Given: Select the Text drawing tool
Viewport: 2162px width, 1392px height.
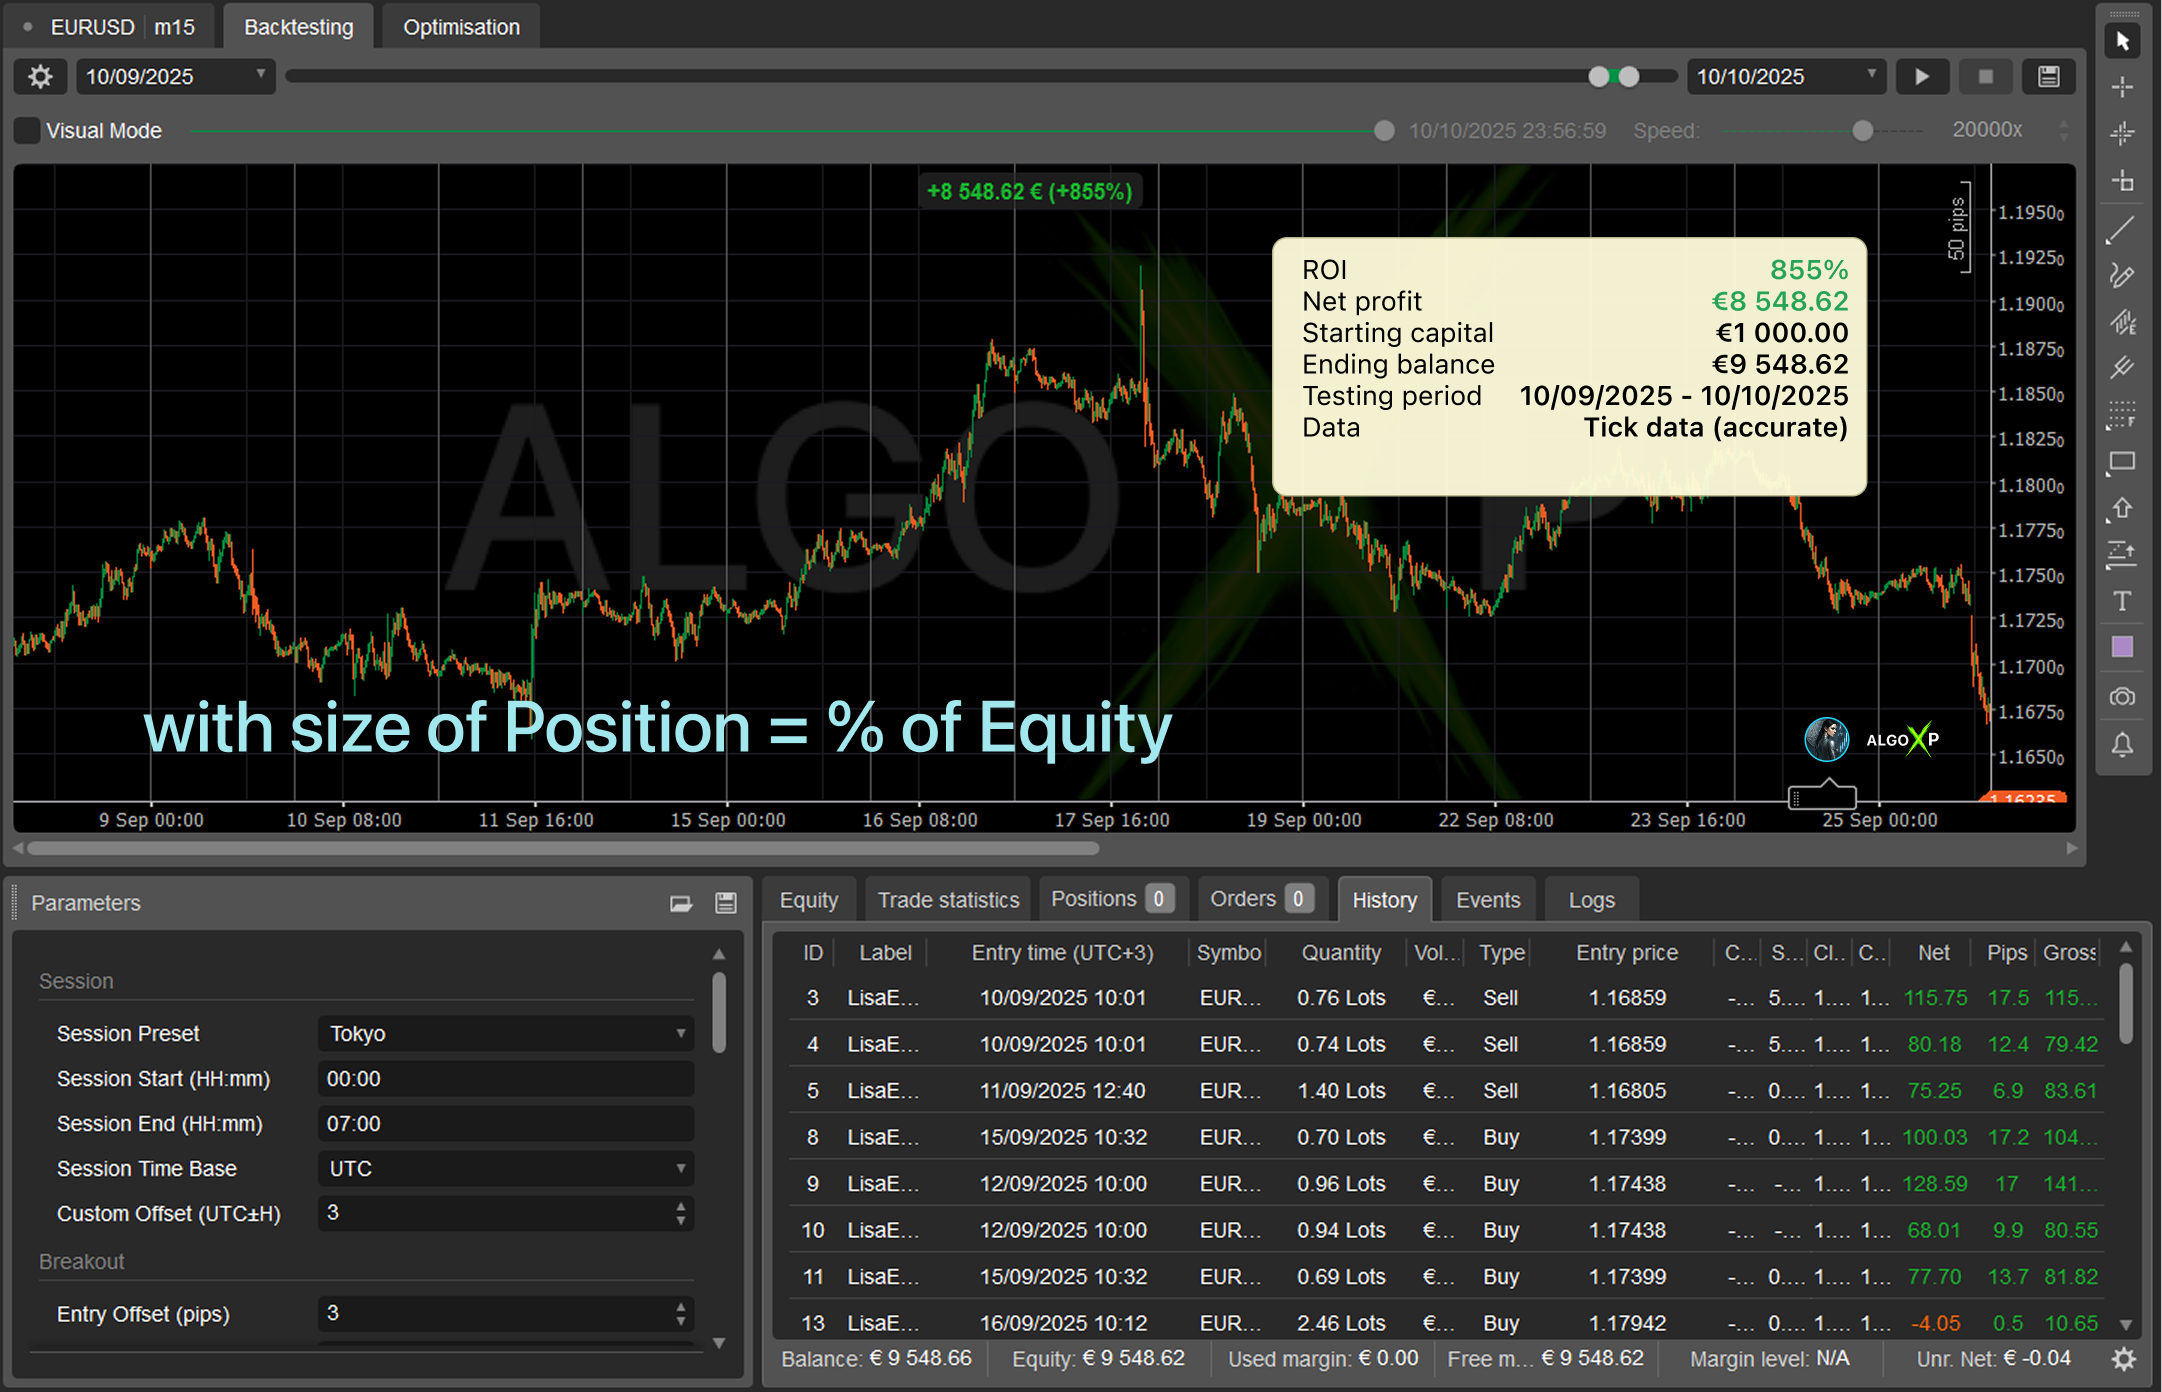Looking at the screenshot, I should (x=2121, y=601).
